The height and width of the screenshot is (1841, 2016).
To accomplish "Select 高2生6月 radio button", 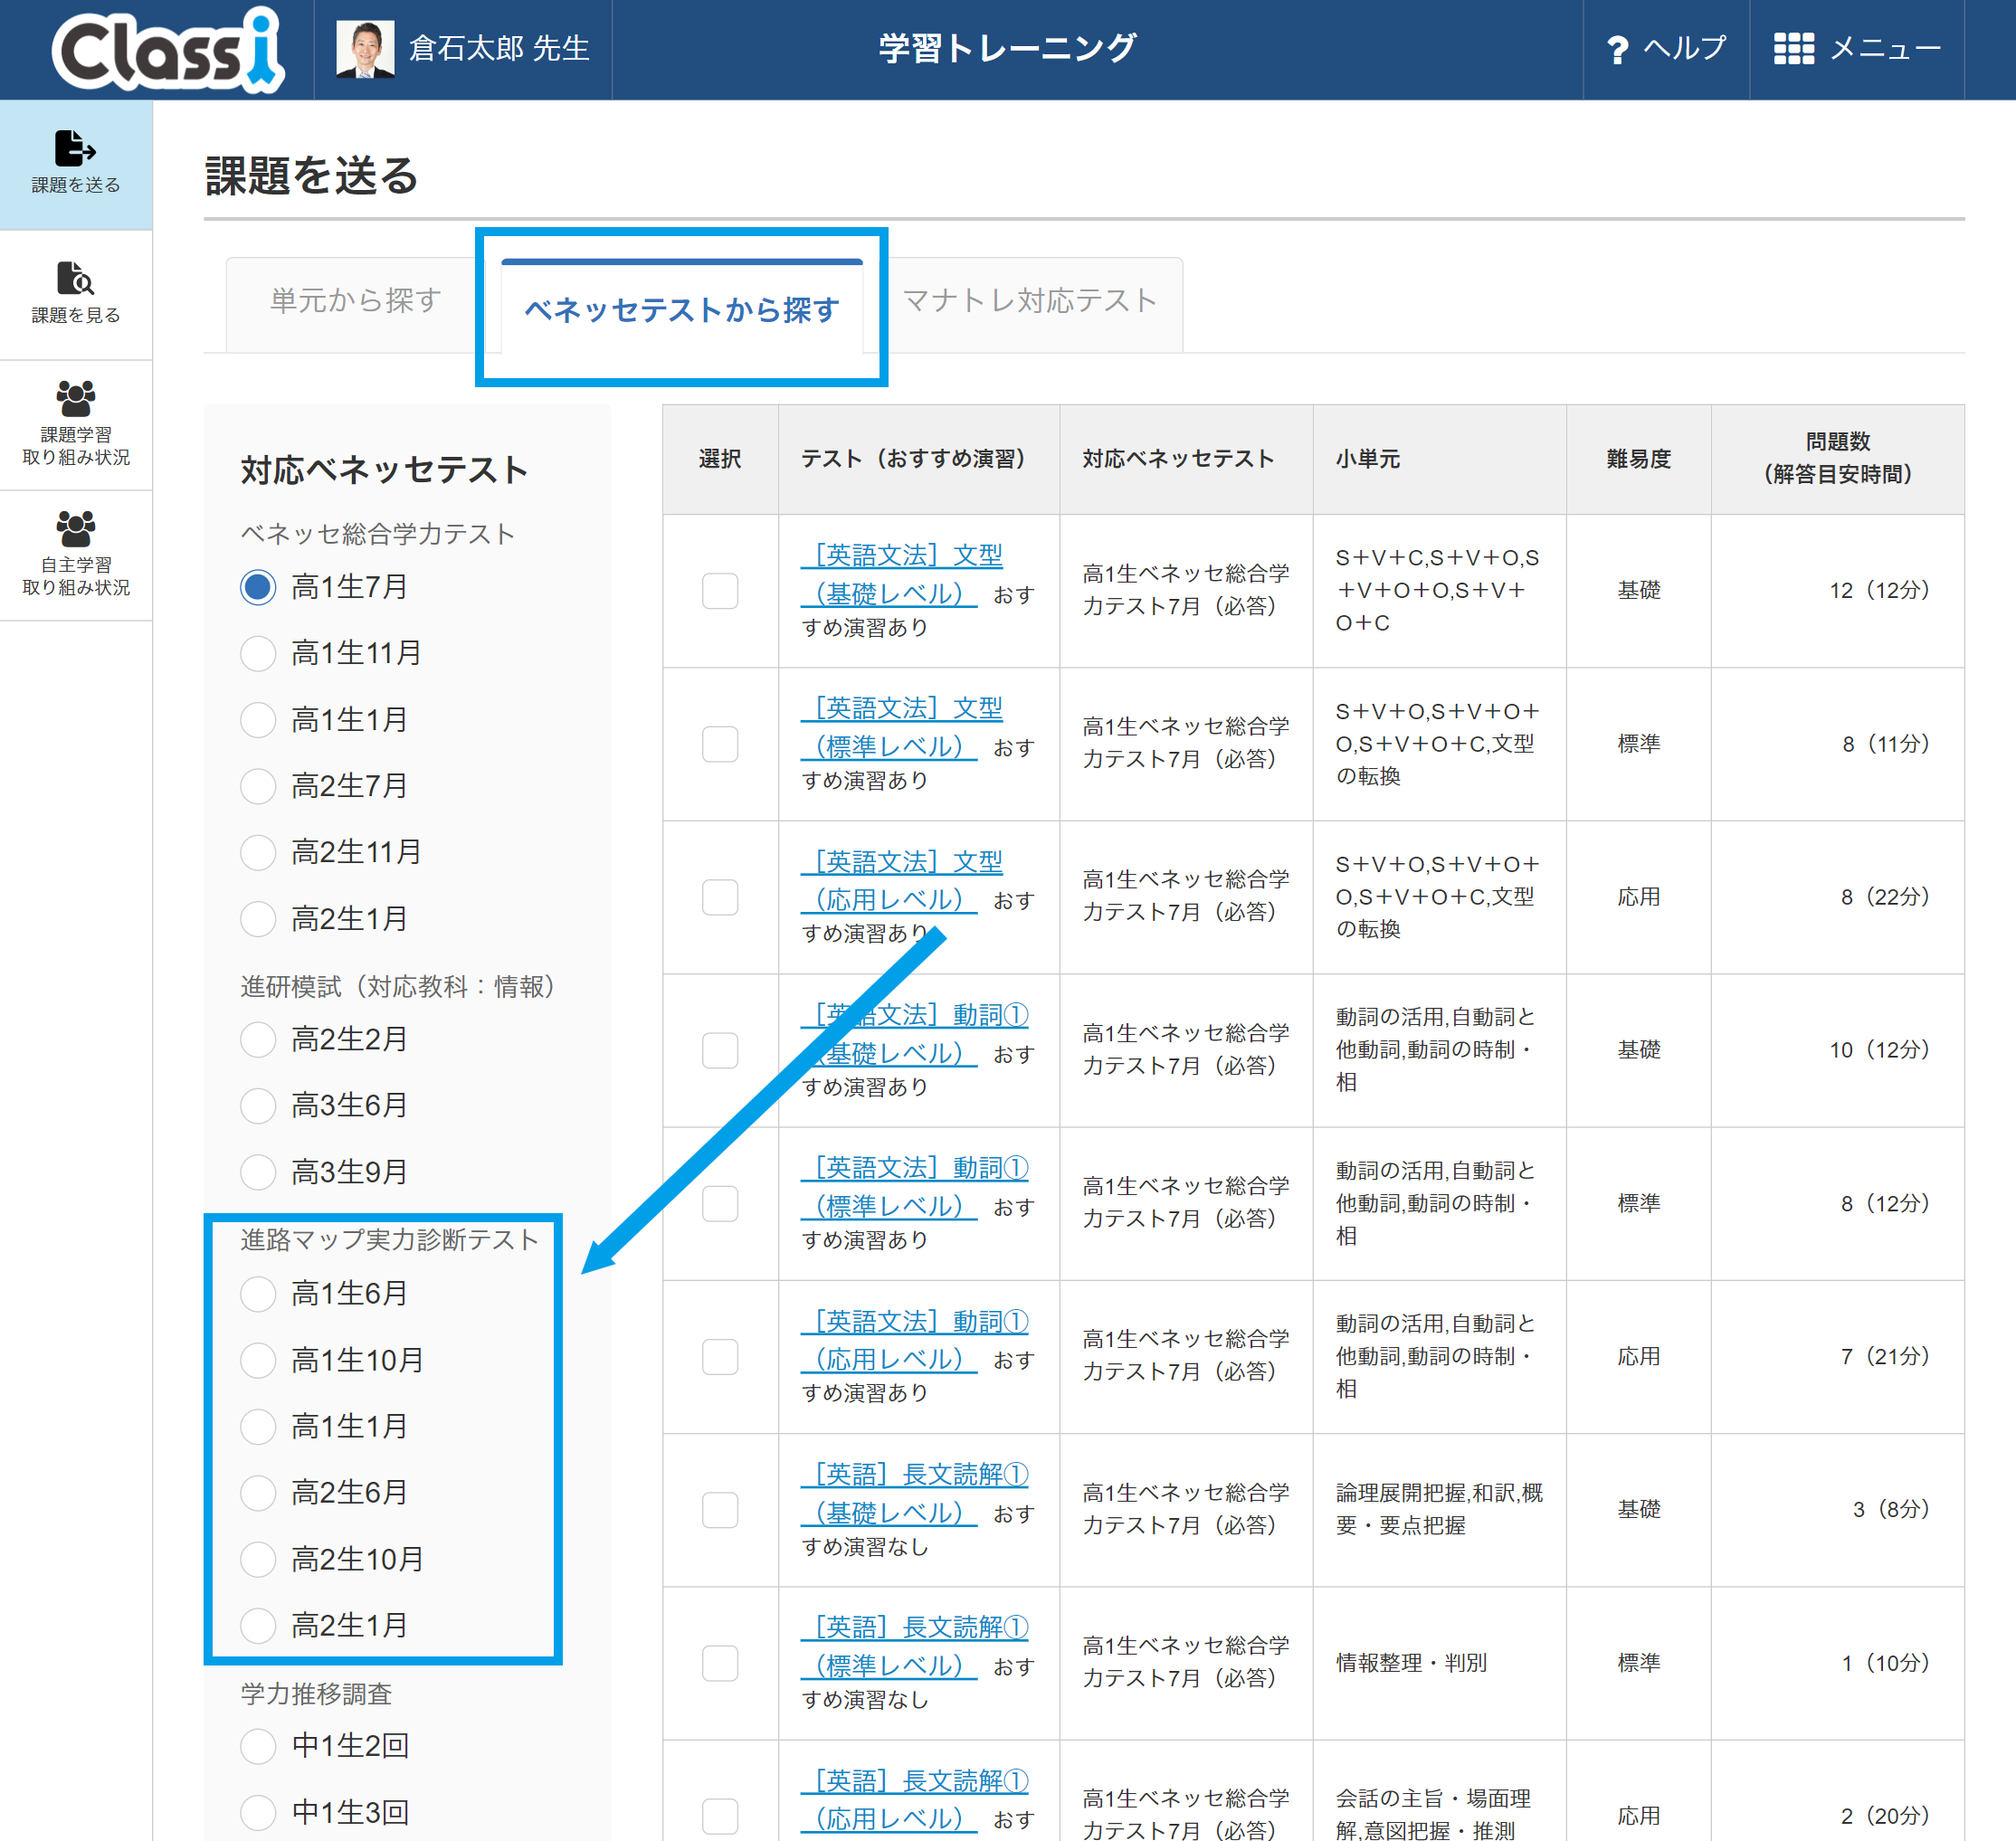I will point(258,1492).
